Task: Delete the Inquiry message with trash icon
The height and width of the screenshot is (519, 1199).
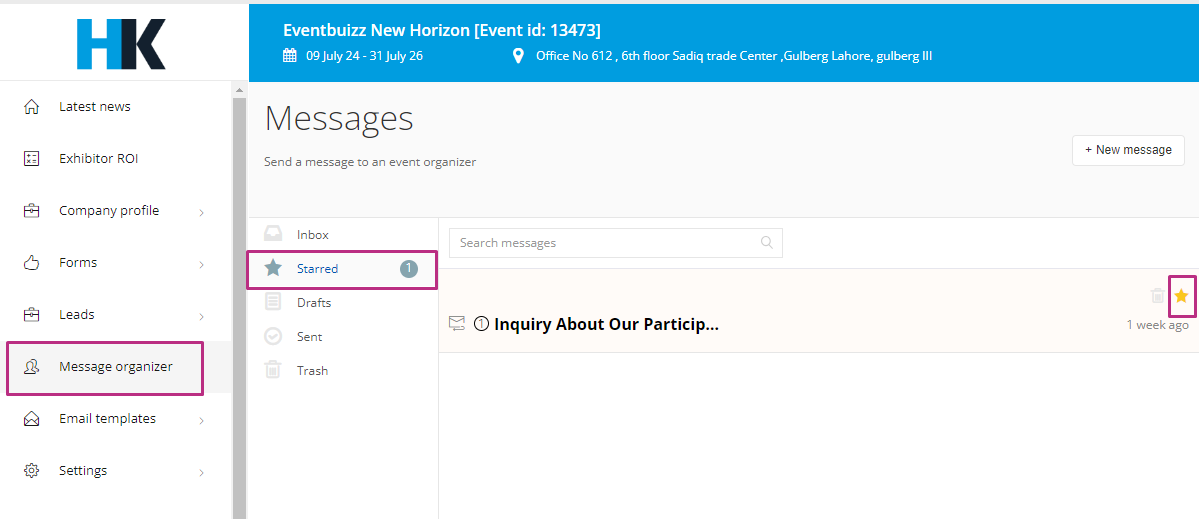Action: tap(1158, 295)
